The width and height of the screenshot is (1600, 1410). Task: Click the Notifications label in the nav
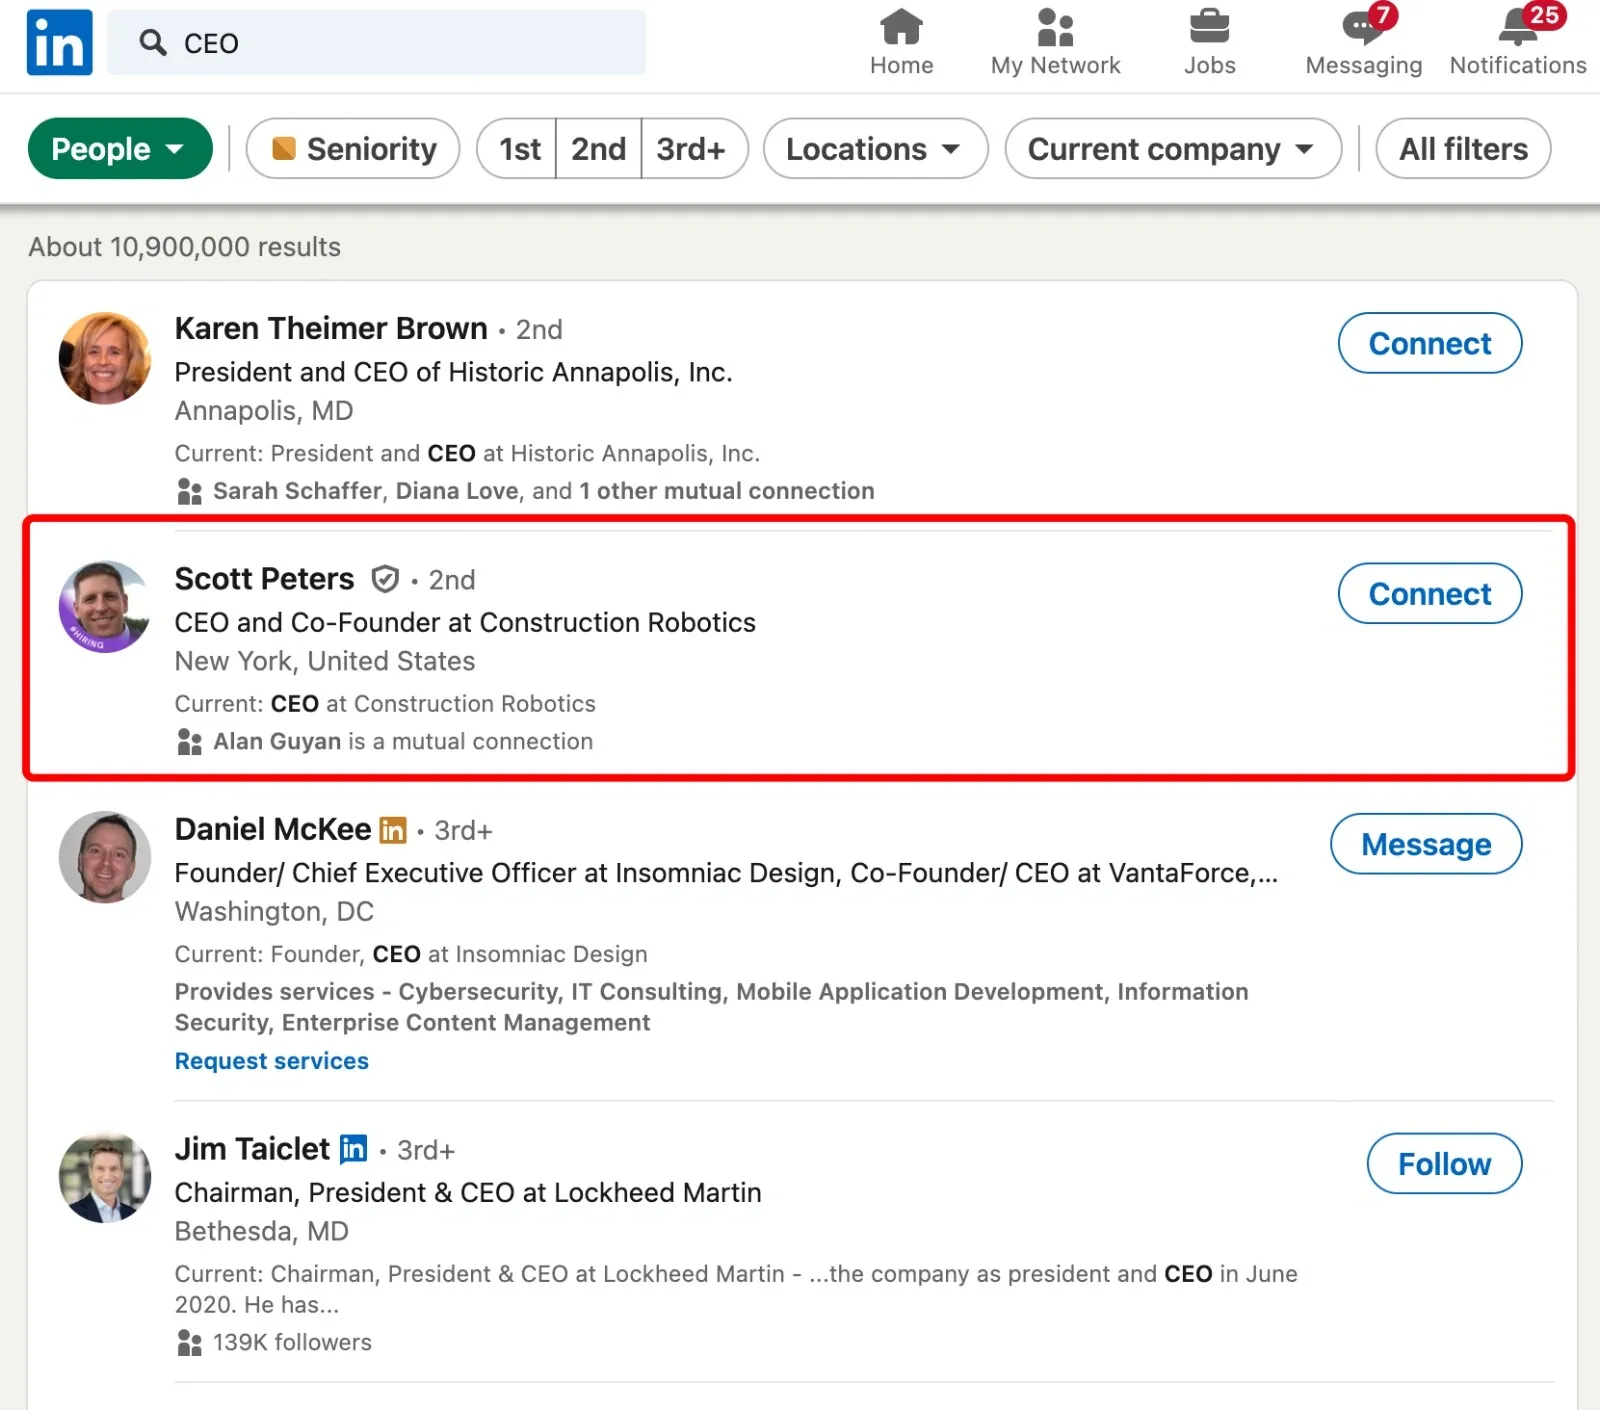pos(1518,65)
